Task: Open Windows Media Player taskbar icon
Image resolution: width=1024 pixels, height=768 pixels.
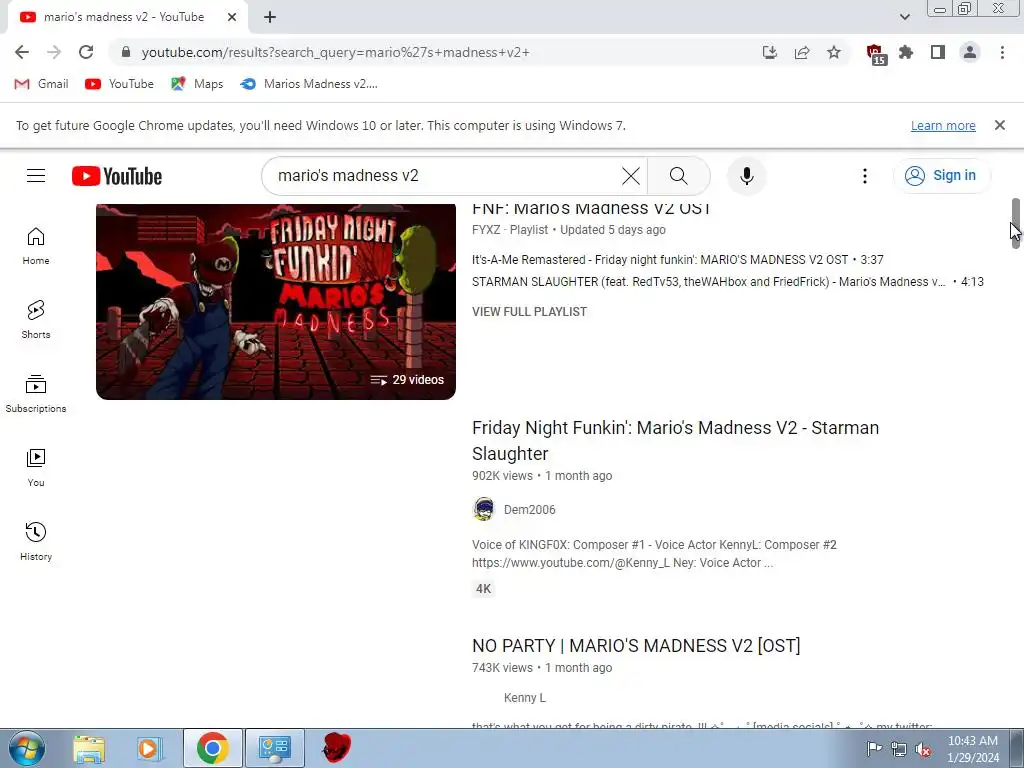Action: coord(149,748)
